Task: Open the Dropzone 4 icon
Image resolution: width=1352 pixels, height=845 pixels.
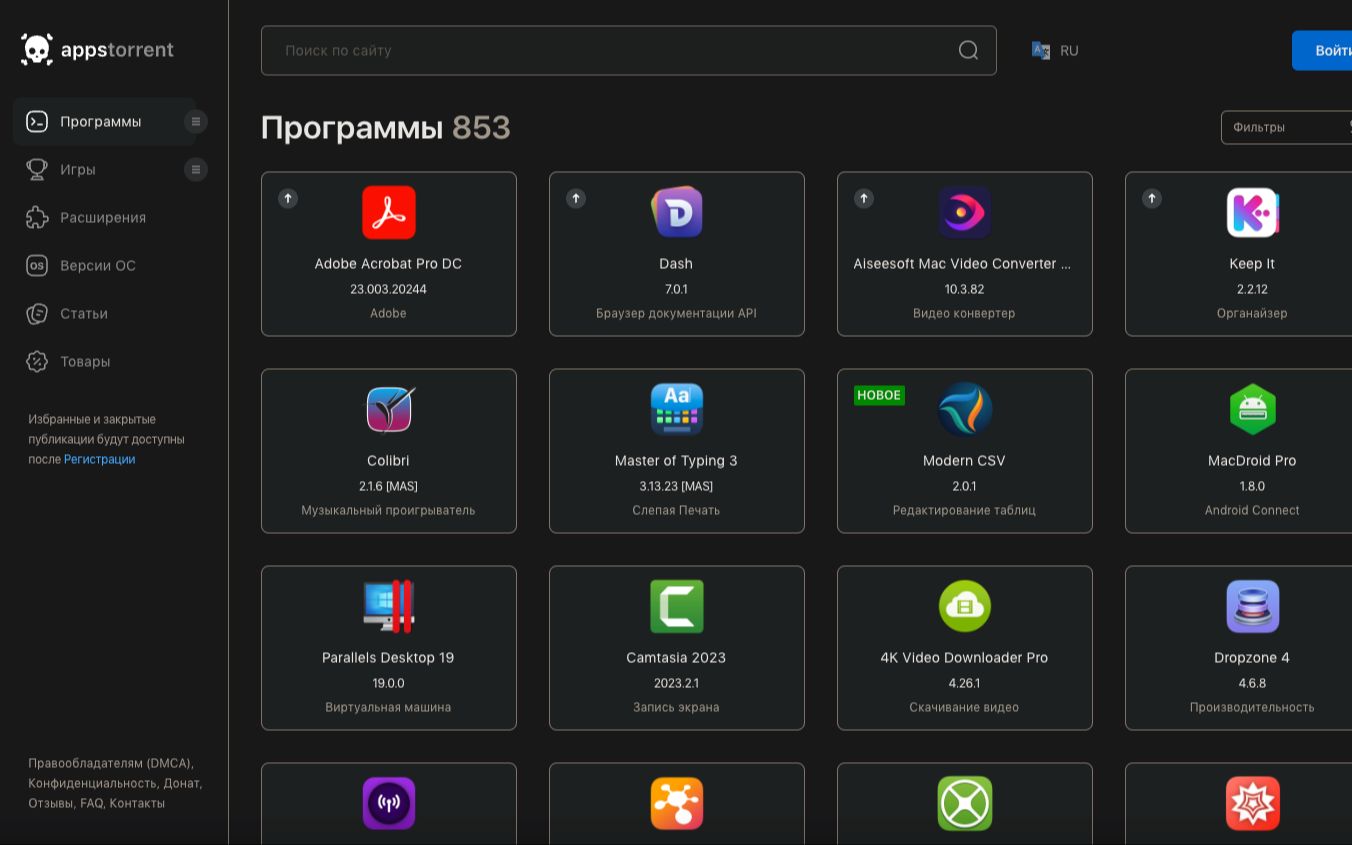Action: [x=1252, y=606]
